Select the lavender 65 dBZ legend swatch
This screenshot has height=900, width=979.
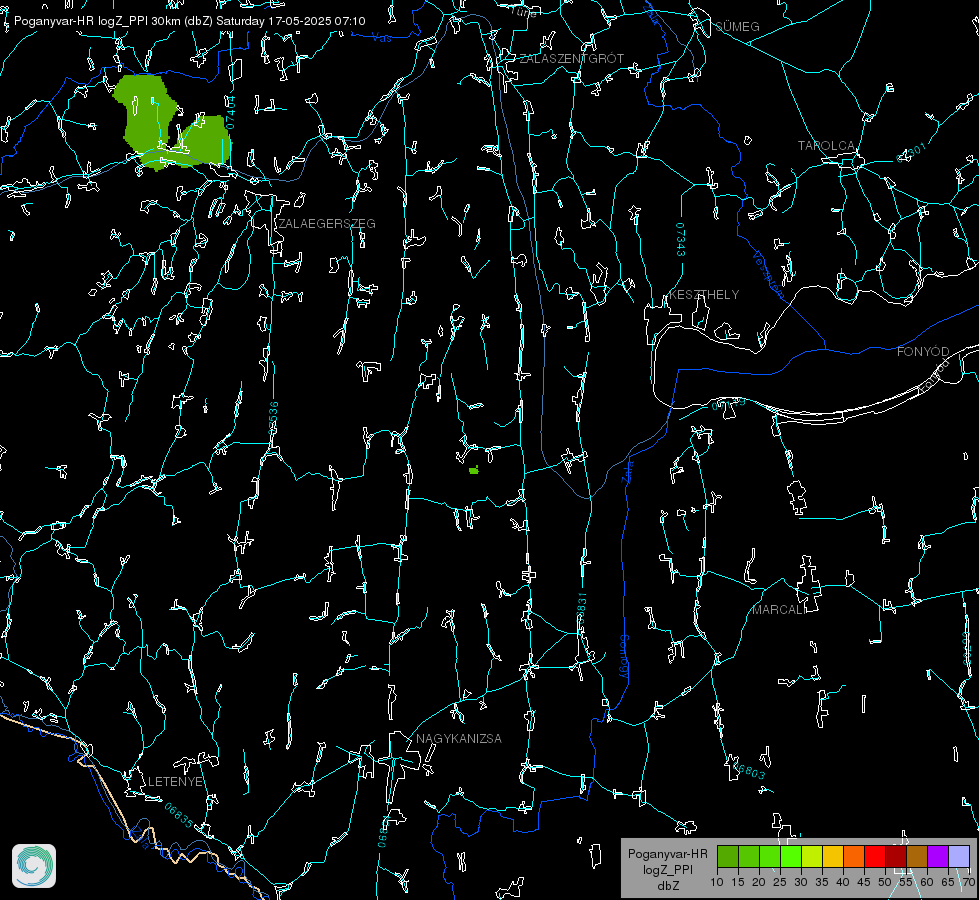coord(959,856)
